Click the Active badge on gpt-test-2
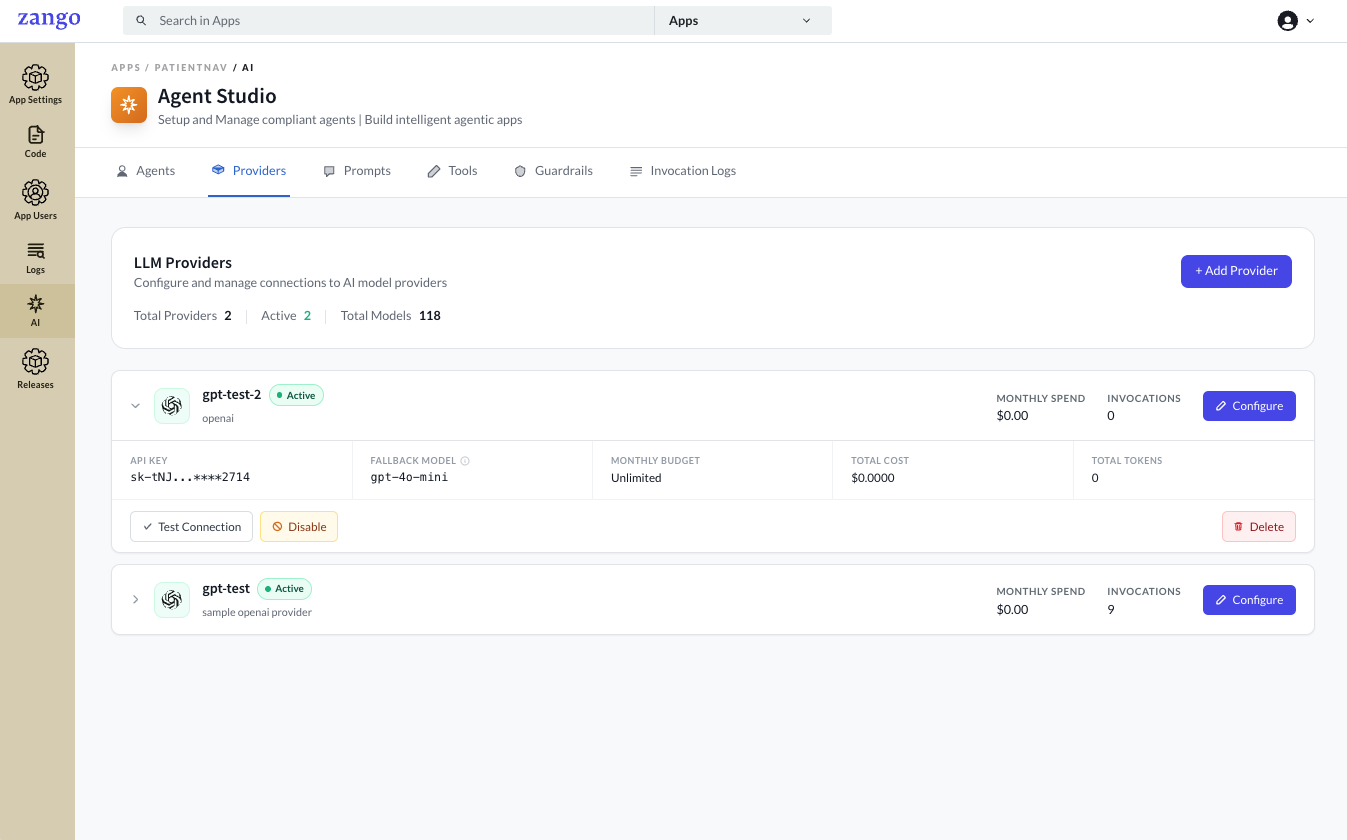 (296, 395)
